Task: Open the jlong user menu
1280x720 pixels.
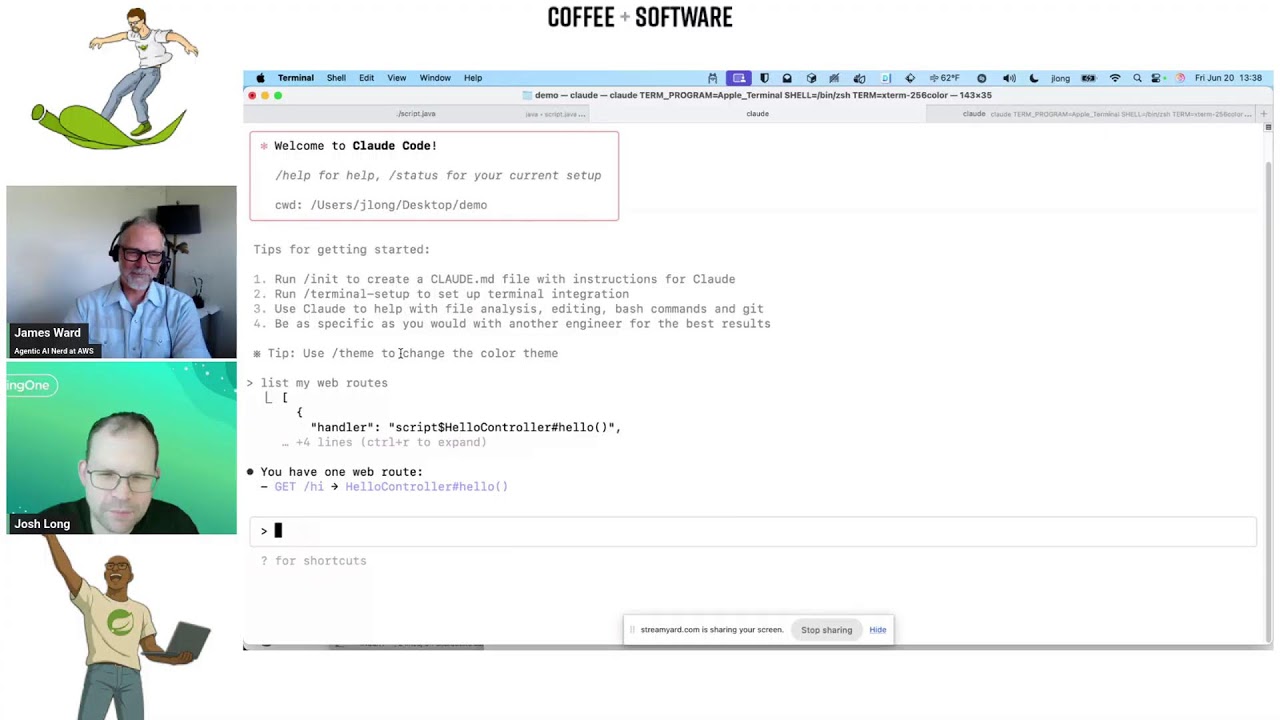Action: coord(1060,78)
